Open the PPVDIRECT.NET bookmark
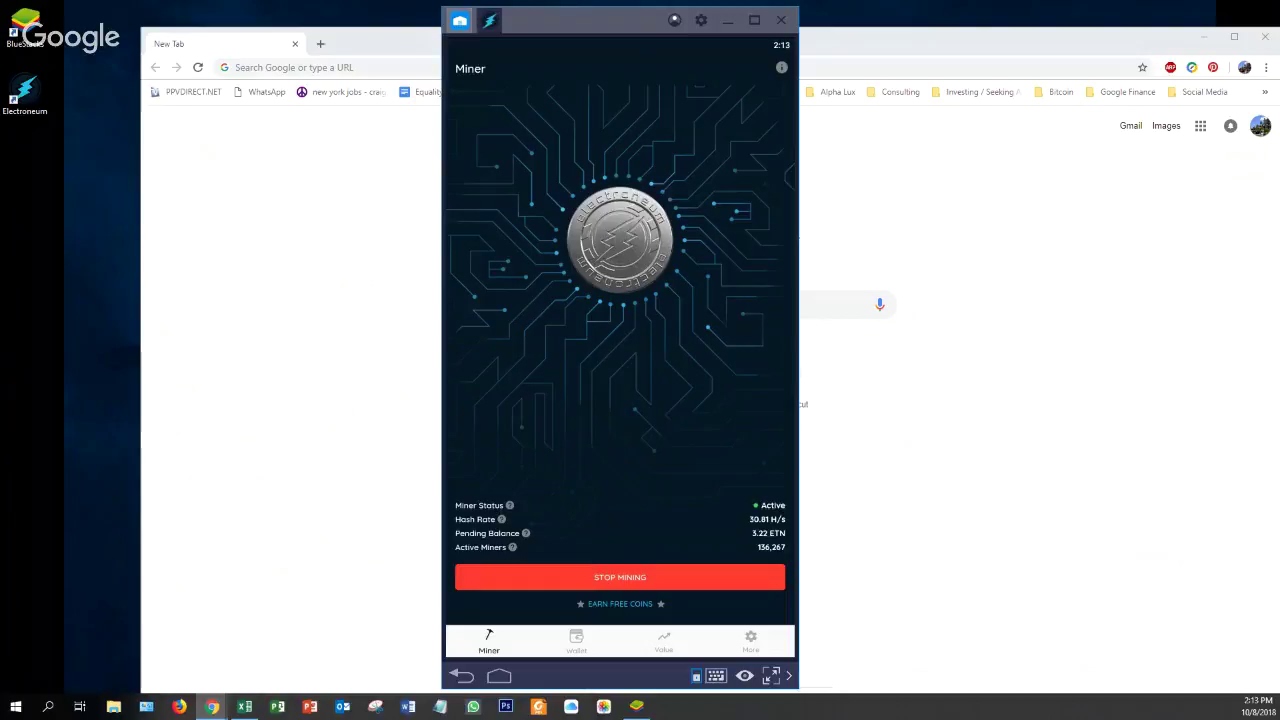Viewport: 1280px width, 720px height. pos(185,92)
